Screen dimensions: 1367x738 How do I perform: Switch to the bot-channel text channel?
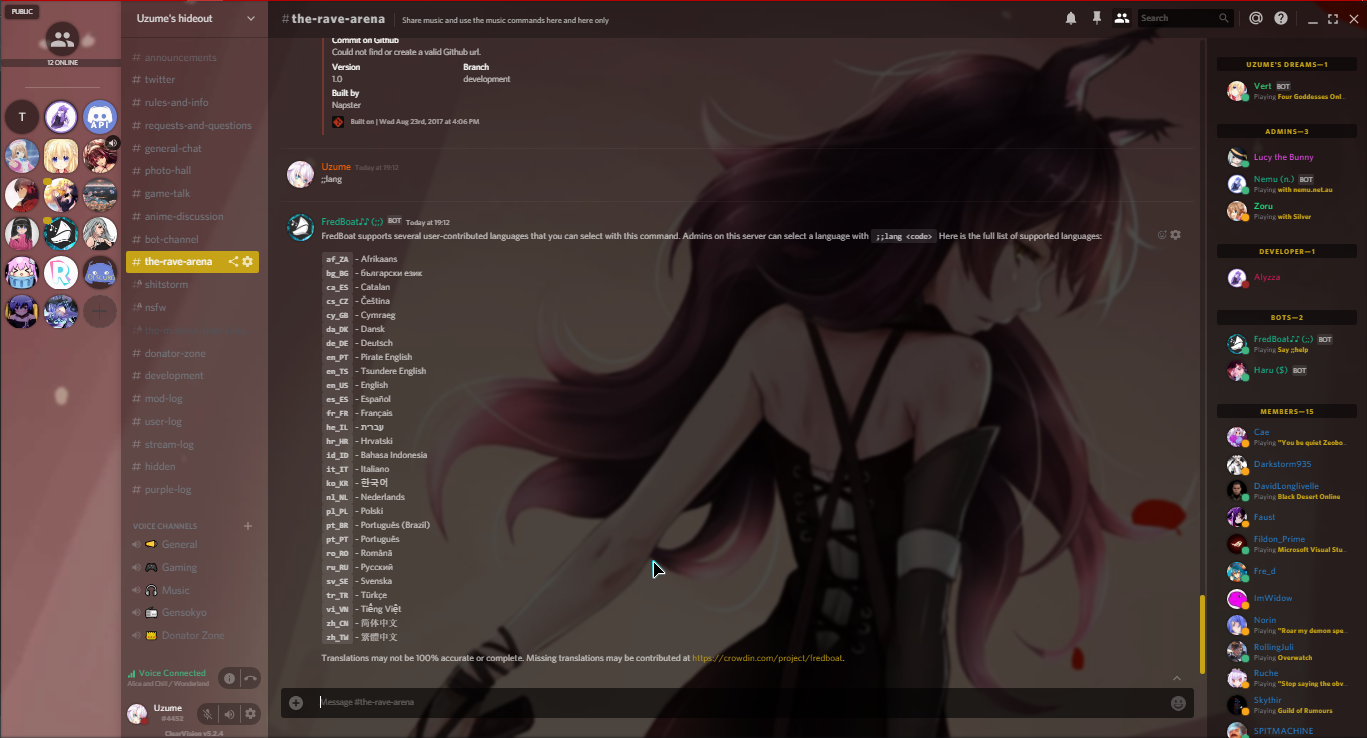click(171, 240)
